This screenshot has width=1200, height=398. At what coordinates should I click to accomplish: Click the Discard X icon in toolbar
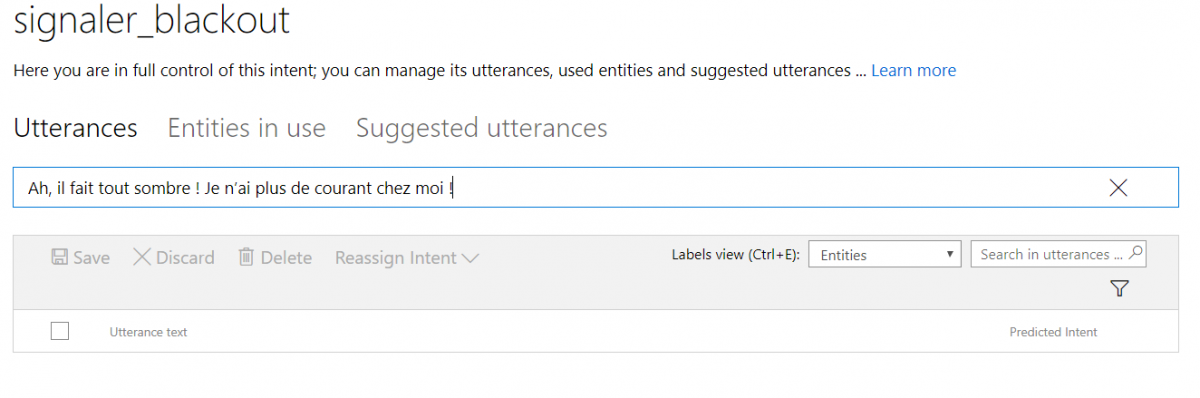coord(142,257)
